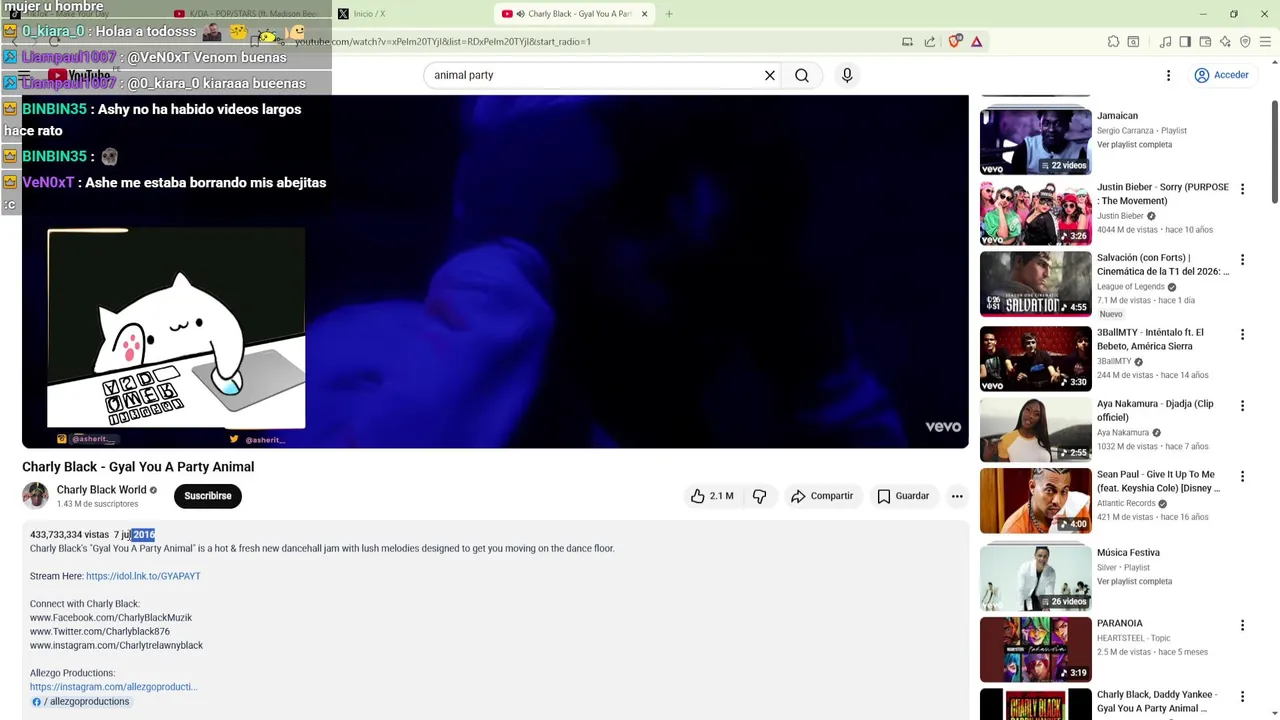Open Charly Black World channel avatar
The height and width of the screenshot is (720, 1280).
coord(35,496)
